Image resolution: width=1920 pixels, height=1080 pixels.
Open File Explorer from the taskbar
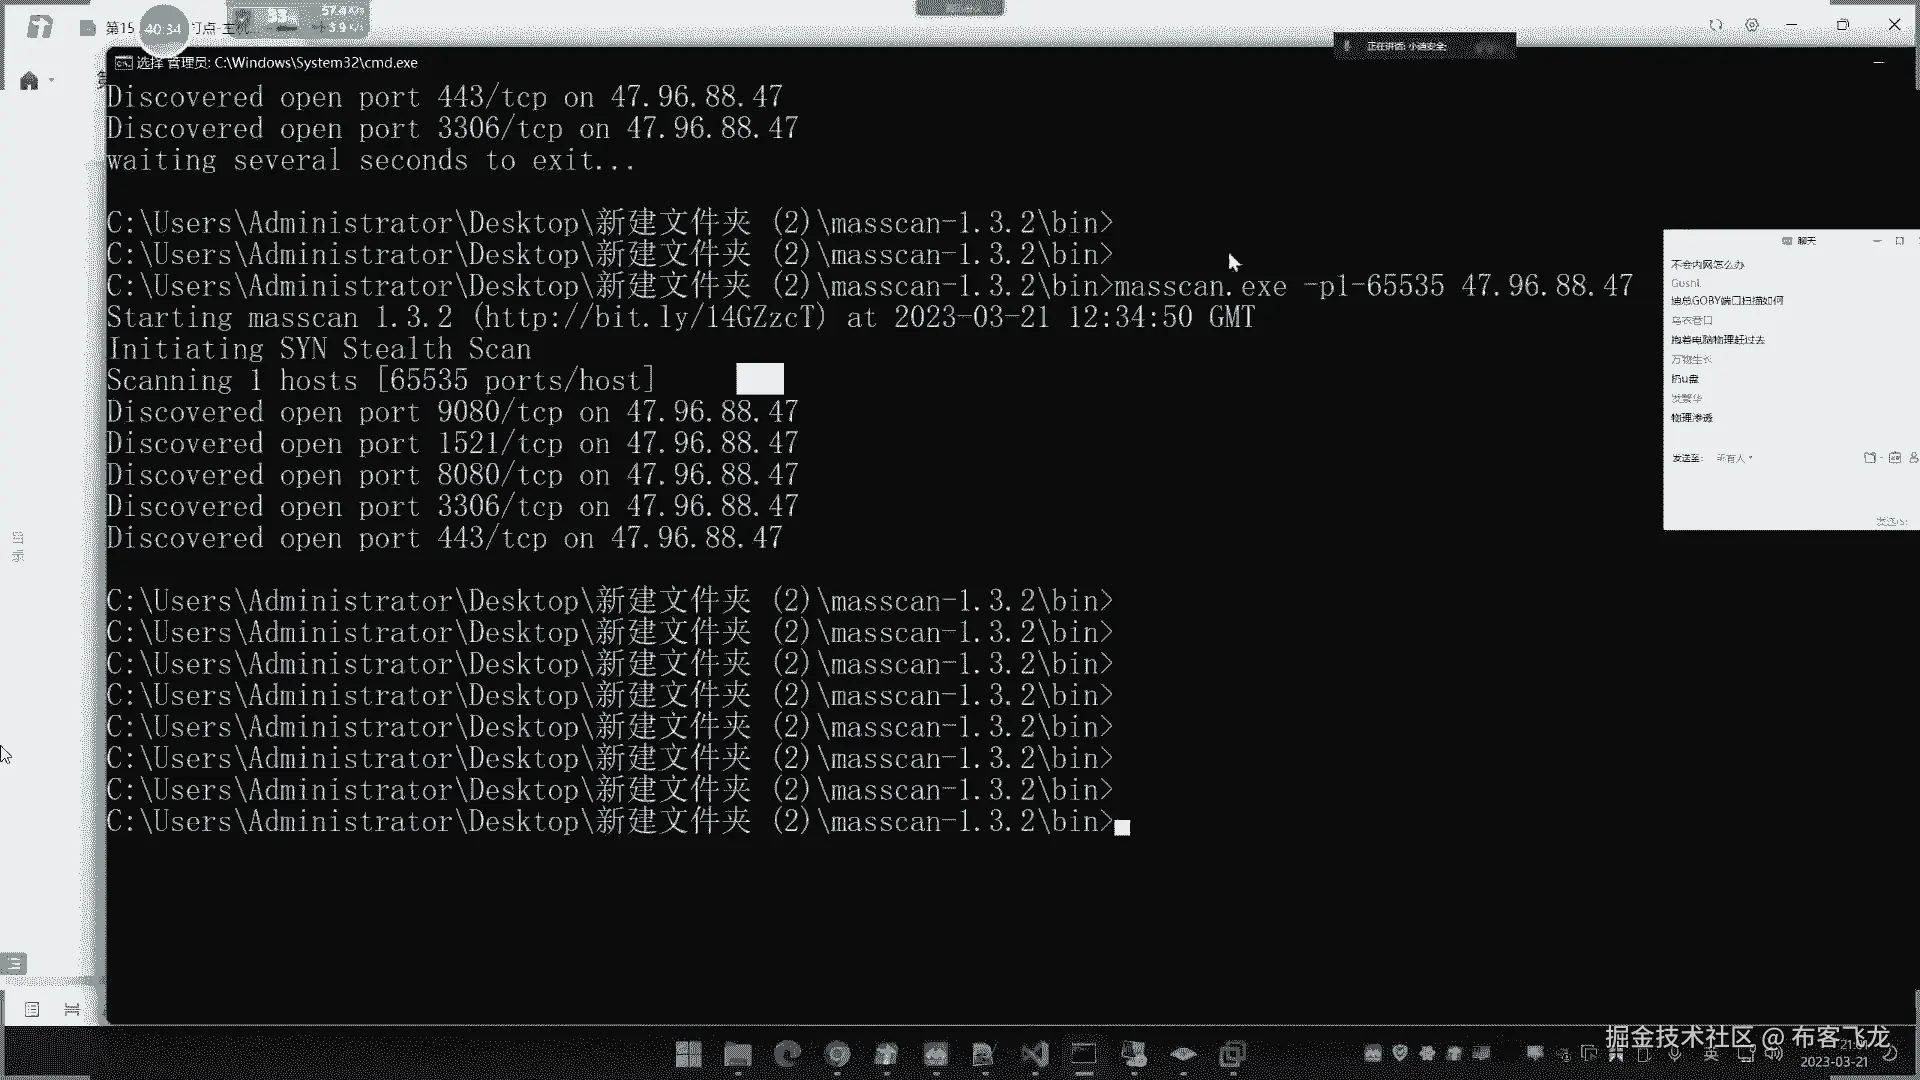(x=738, y=1054)
